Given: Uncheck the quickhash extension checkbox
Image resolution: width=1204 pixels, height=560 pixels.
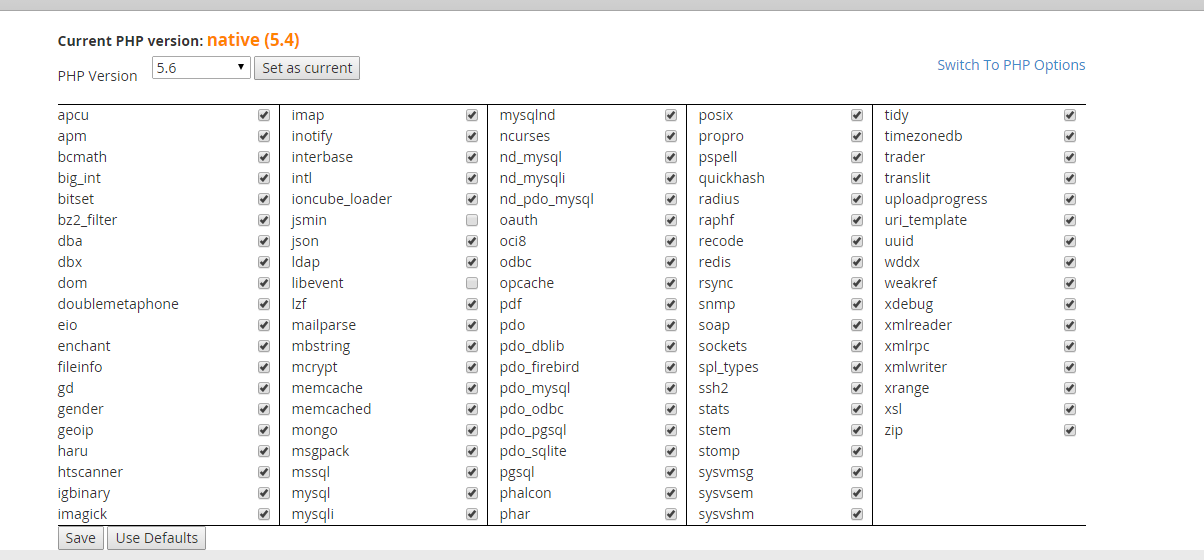Looking at the screenshot, I should 857,178.
